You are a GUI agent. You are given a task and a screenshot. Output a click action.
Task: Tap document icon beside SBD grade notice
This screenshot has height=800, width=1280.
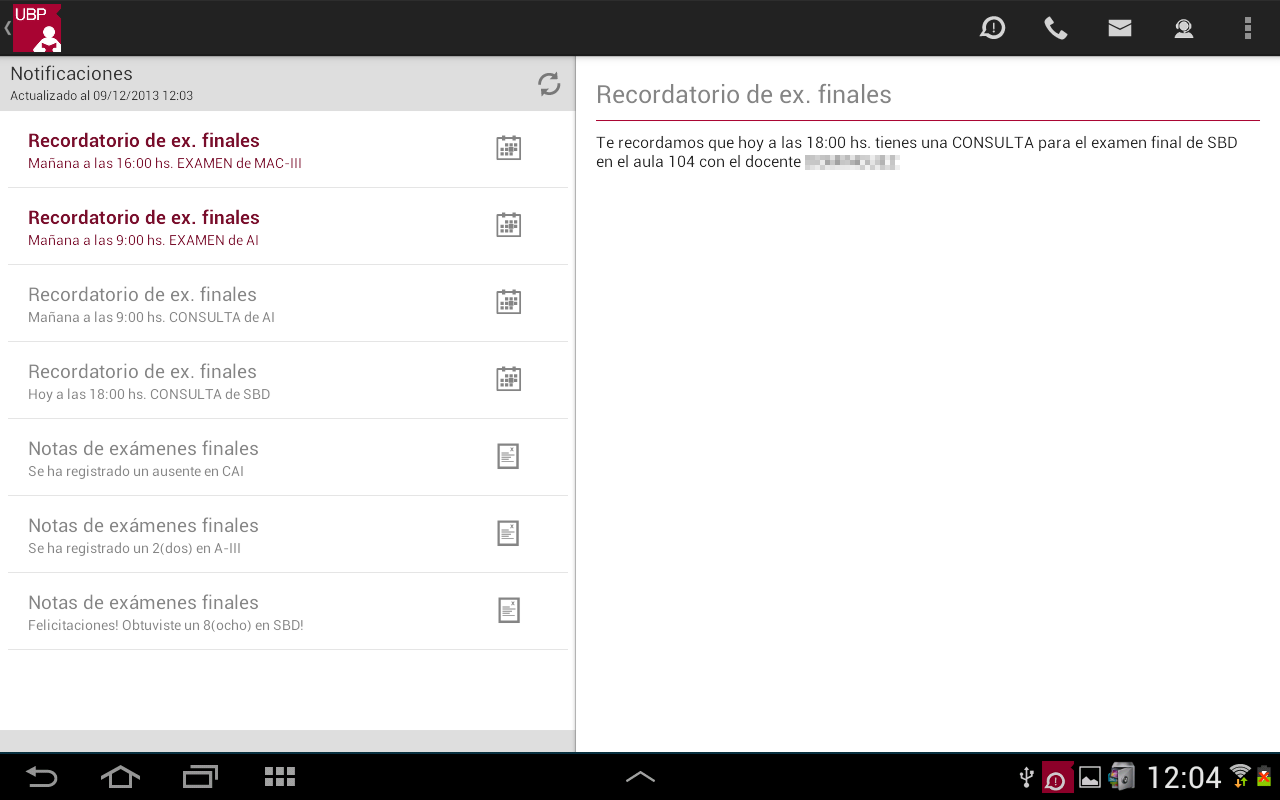[x=509, y=610]
